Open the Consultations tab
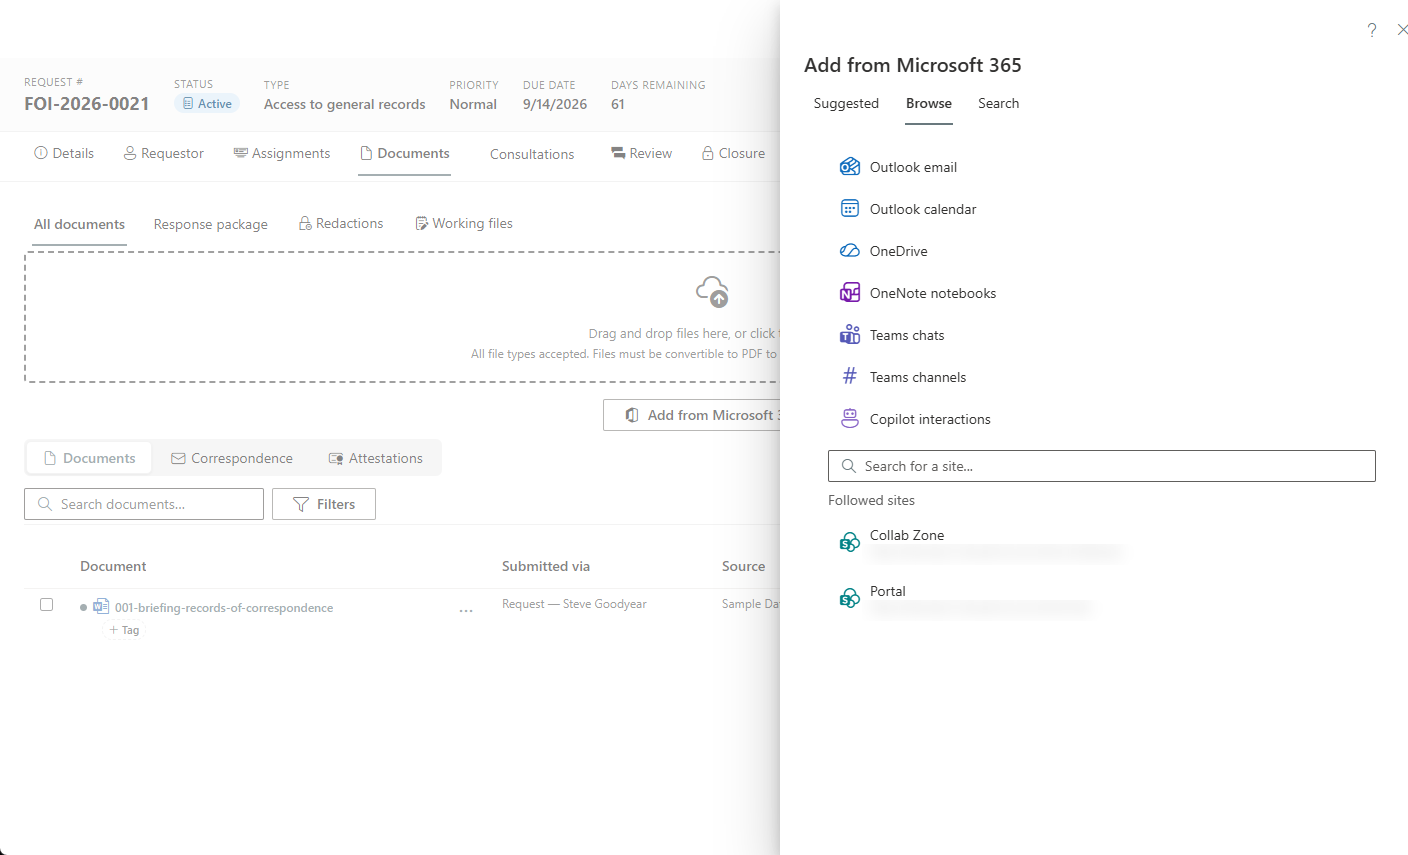This screenshot has height=855, width=1408. click(x=532, y=154)
